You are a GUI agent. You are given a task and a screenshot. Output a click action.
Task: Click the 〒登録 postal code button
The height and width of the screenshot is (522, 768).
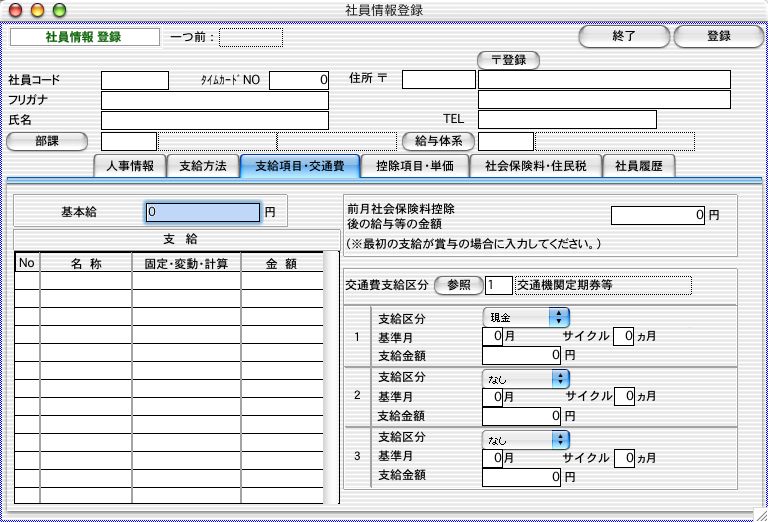pos(508,60)
